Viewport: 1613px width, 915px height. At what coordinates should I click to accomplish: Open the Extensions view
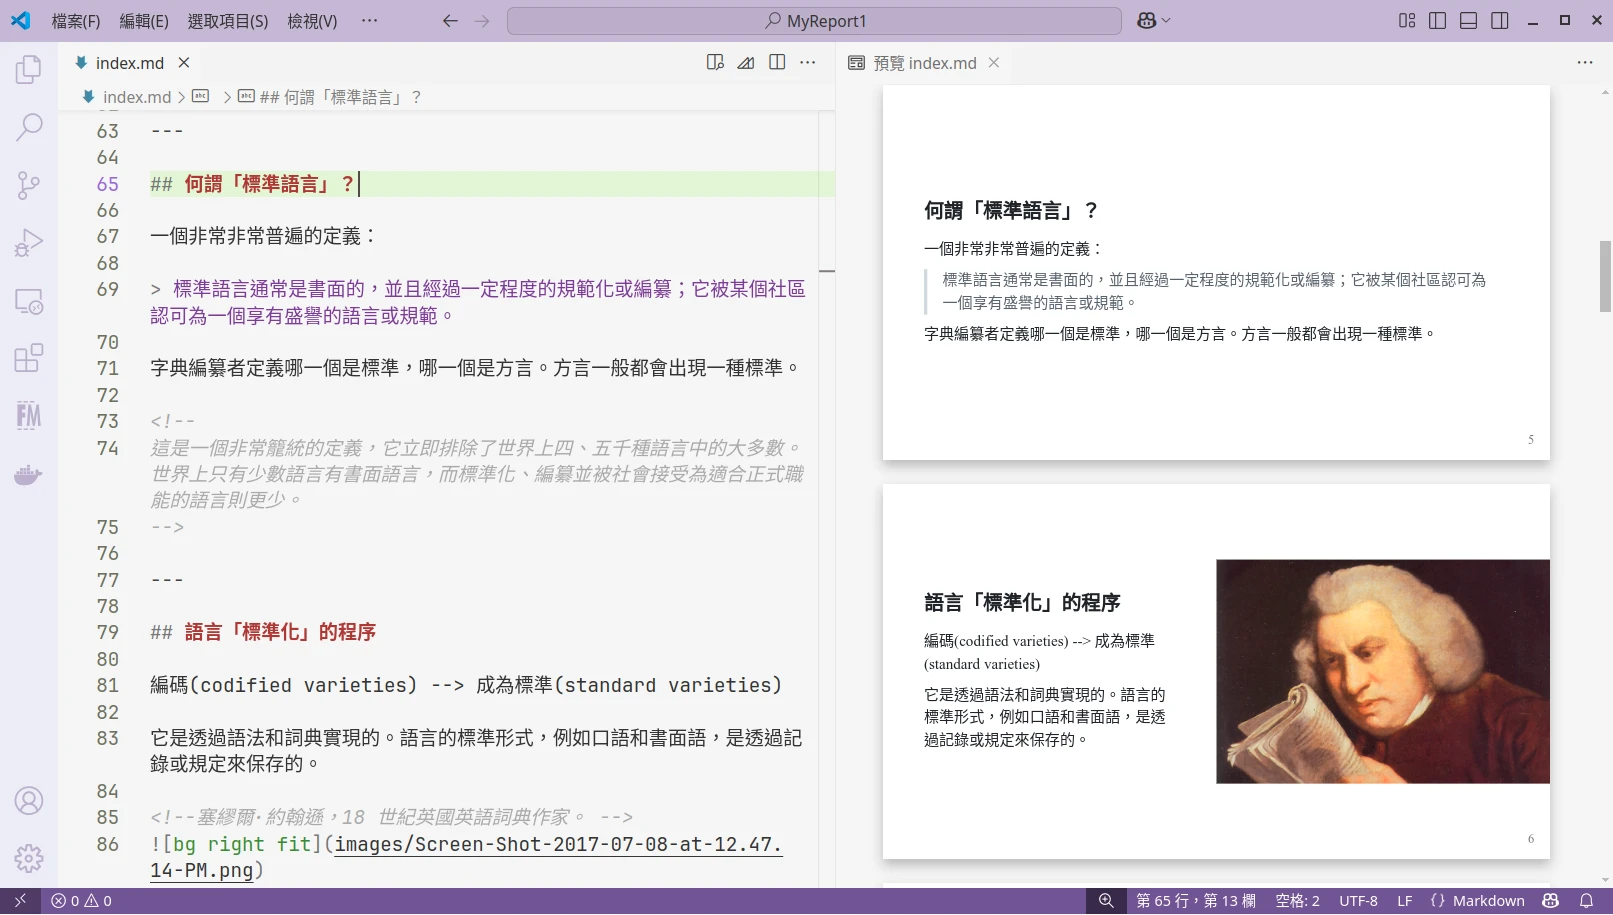(29, 357)
